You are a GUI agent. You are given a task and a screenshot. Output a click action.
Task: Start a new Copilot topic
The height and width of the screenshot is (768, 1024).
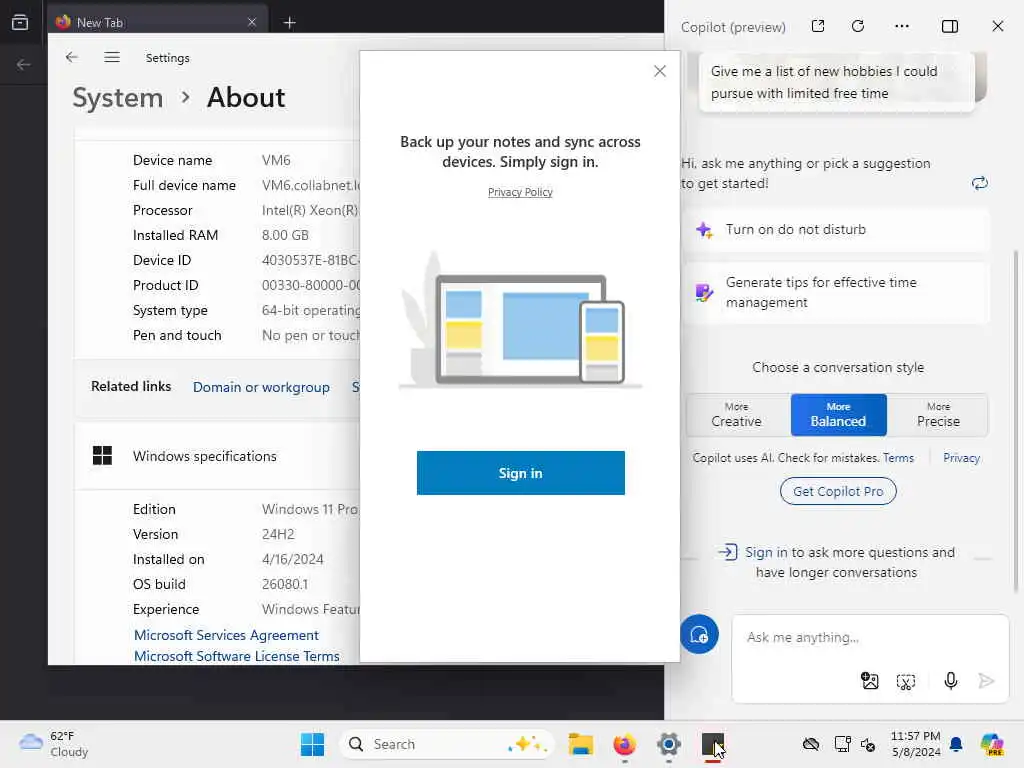[699, 634]
